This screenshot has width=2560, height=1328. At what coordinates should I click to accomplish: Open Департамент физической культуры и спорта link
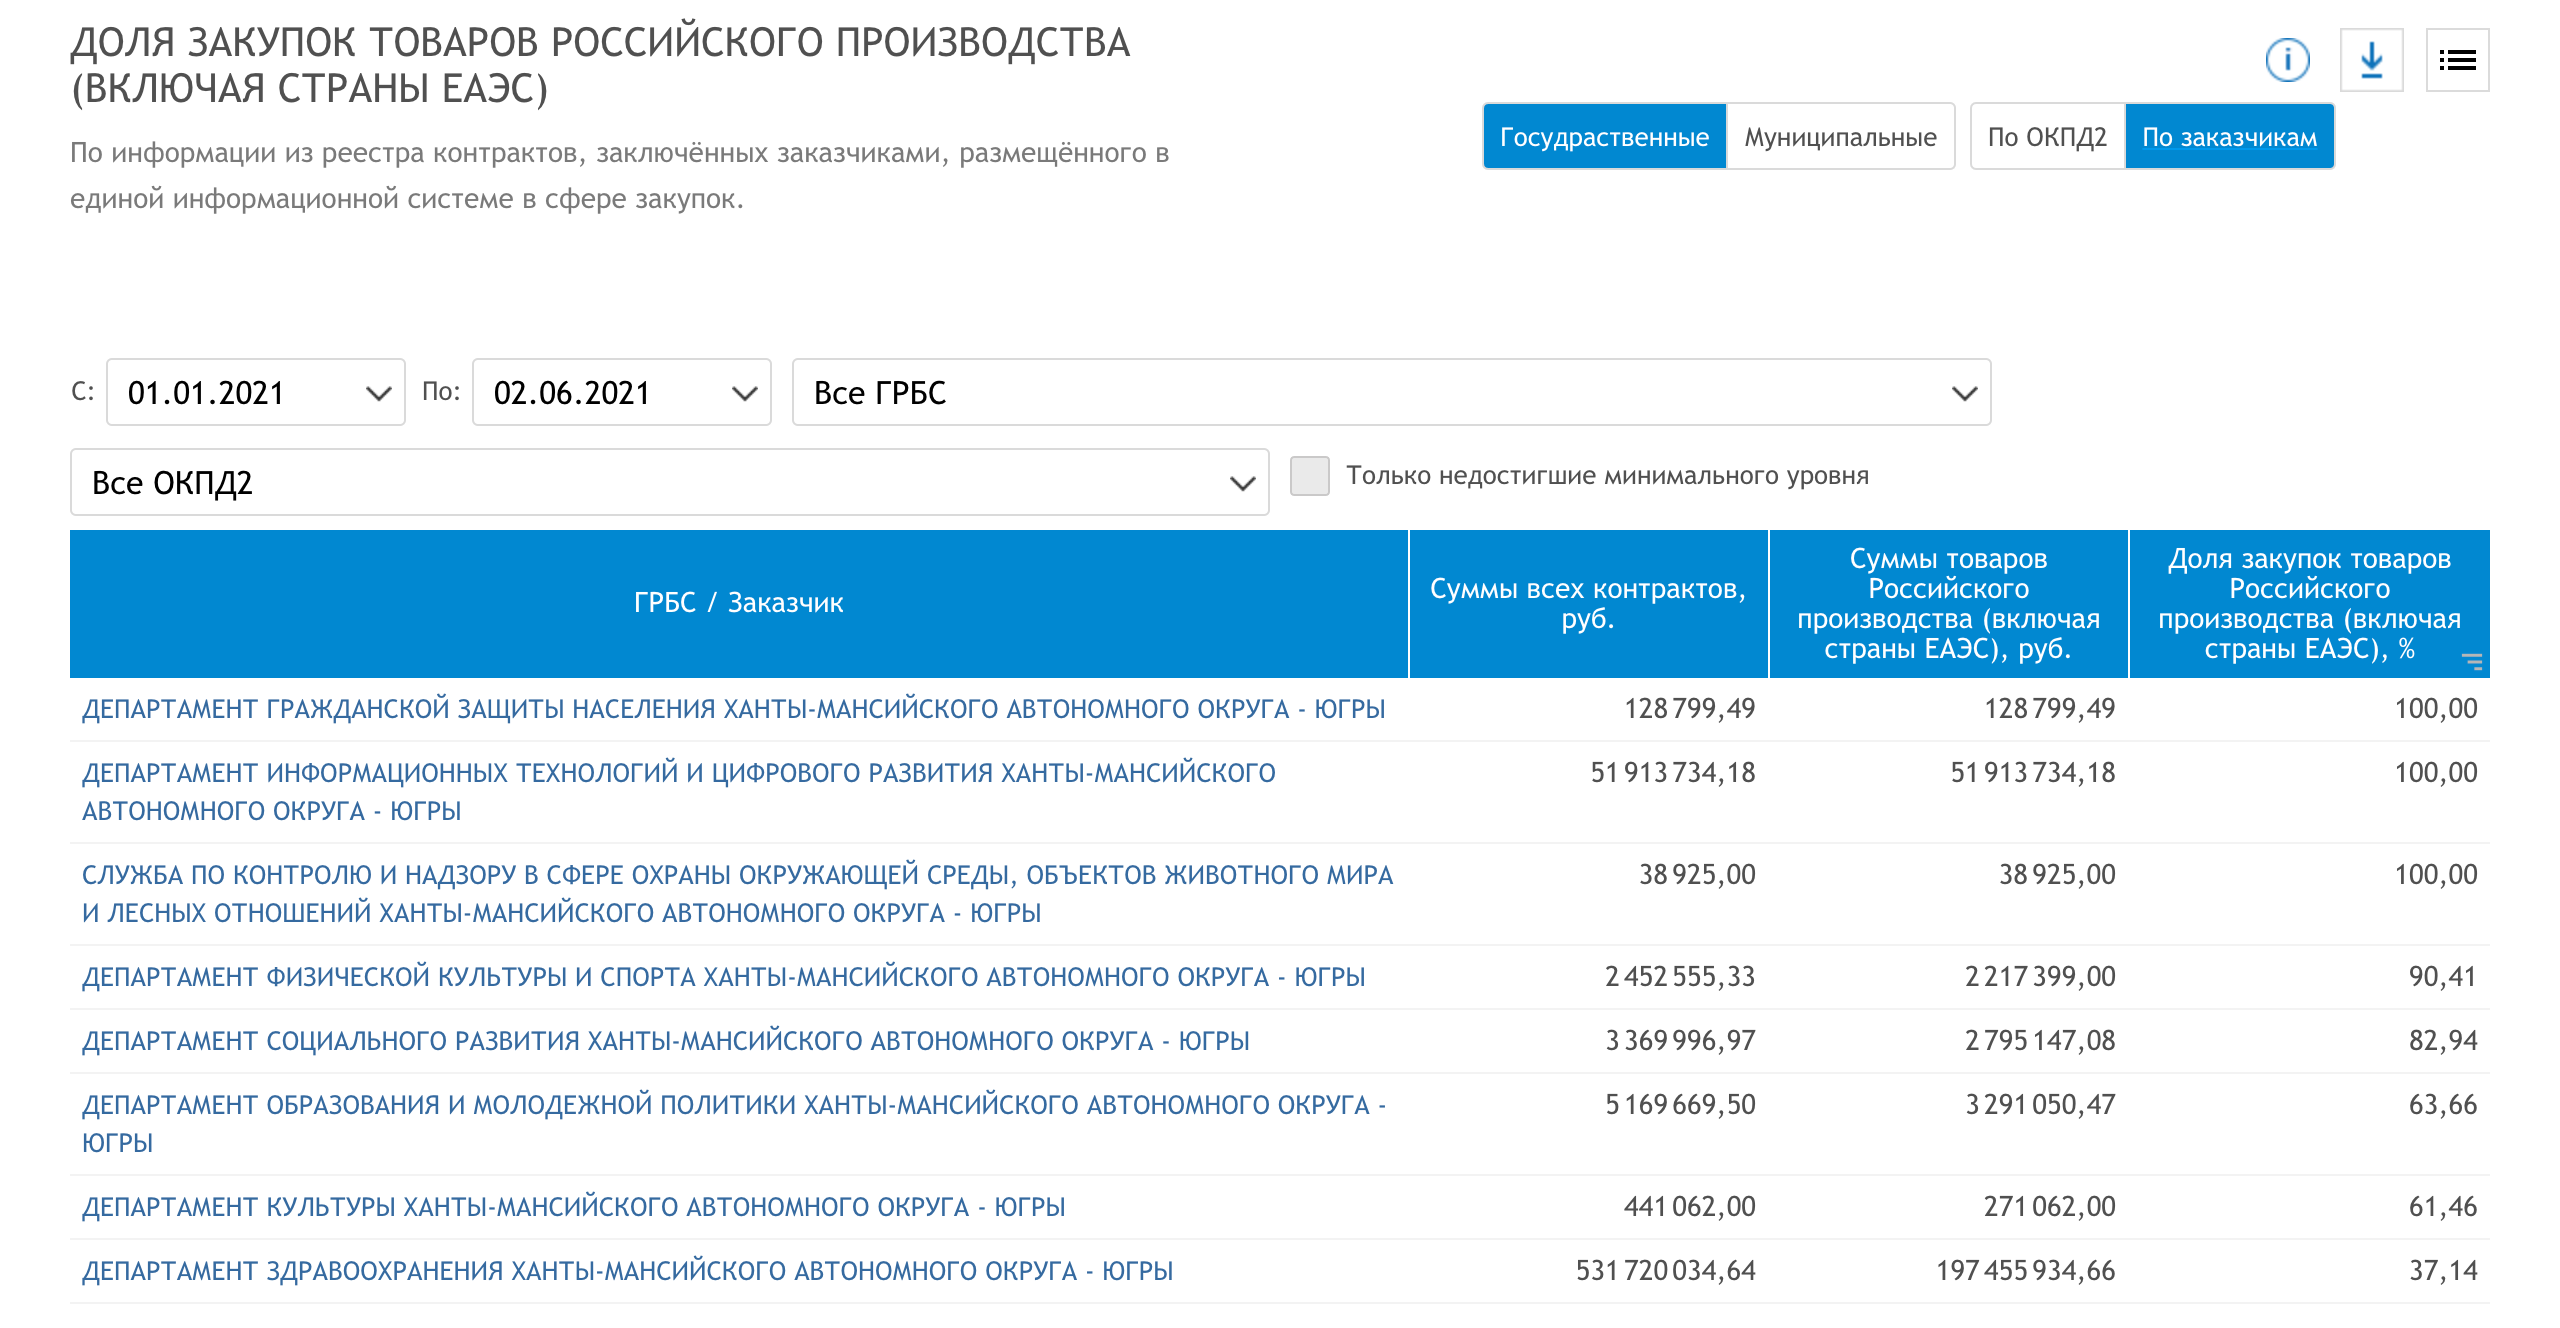point(723,977)
